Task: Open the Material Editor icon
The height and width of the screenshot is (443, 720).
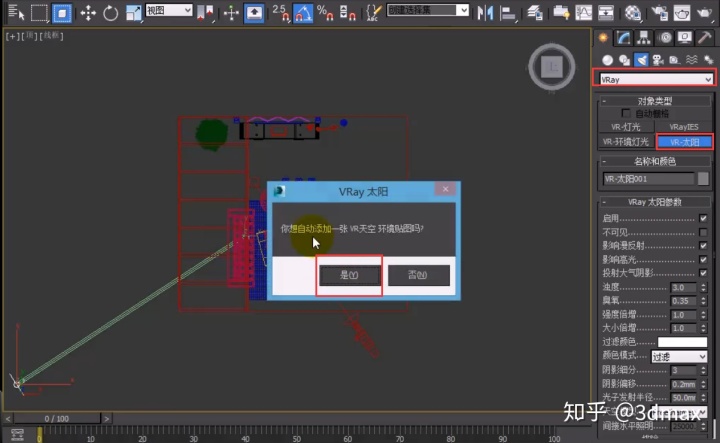Action: click(x=633, y=13)
